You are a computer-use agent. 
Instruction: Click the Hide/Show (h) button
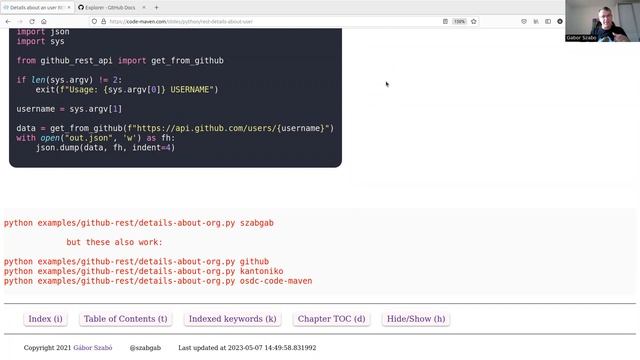point(416,319)
